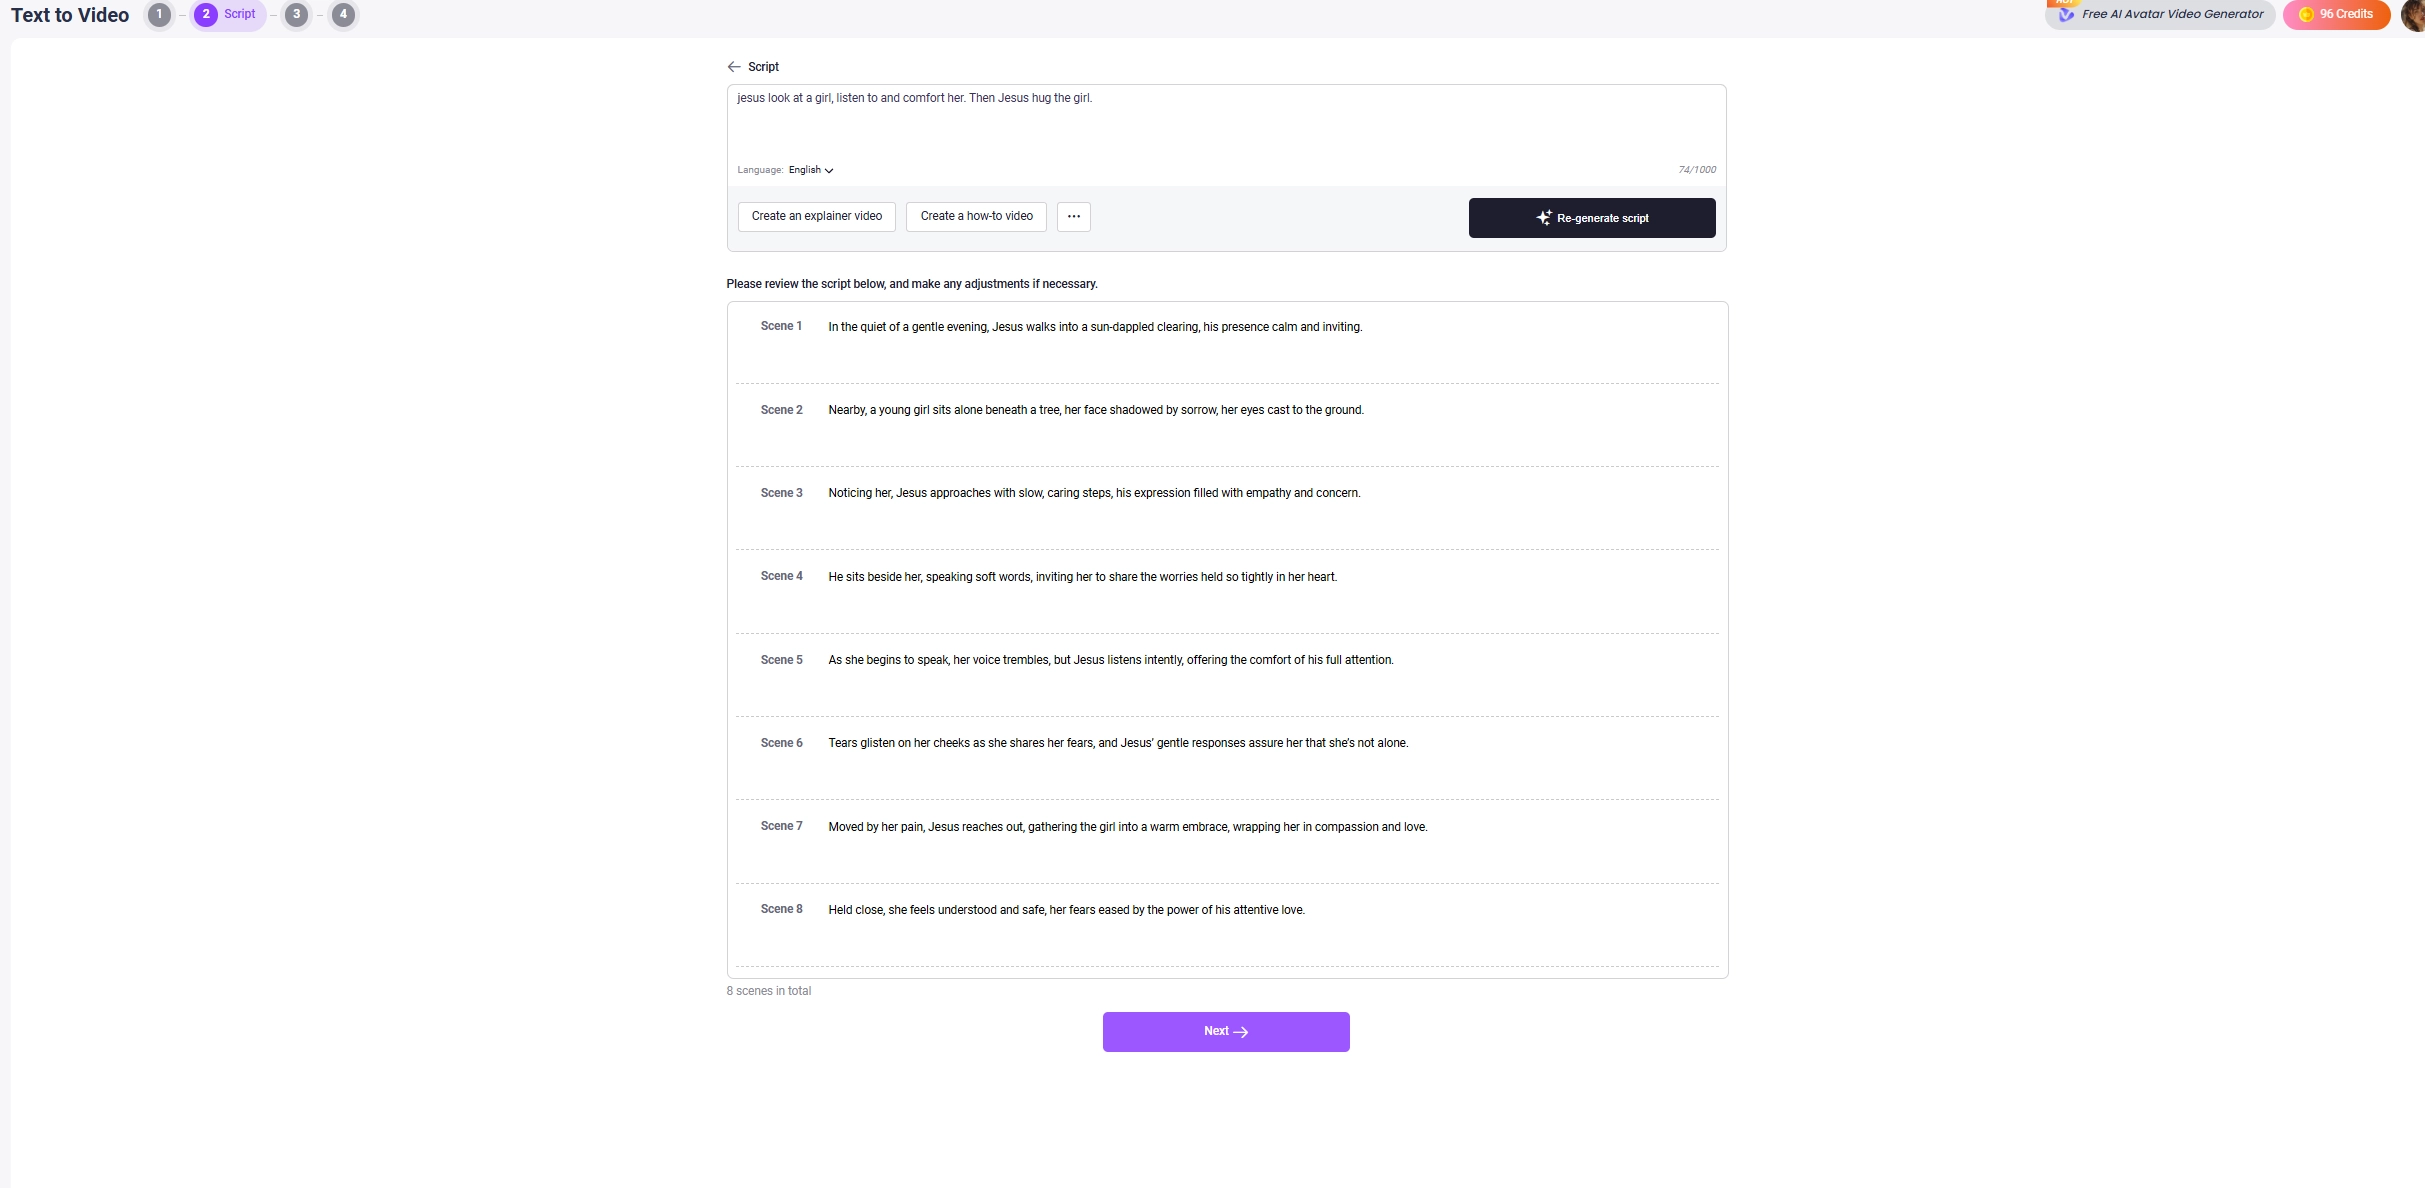This screenshot has height=1188, width=2425.
Task: Go to step 3 circle
Action: [296, 14]
